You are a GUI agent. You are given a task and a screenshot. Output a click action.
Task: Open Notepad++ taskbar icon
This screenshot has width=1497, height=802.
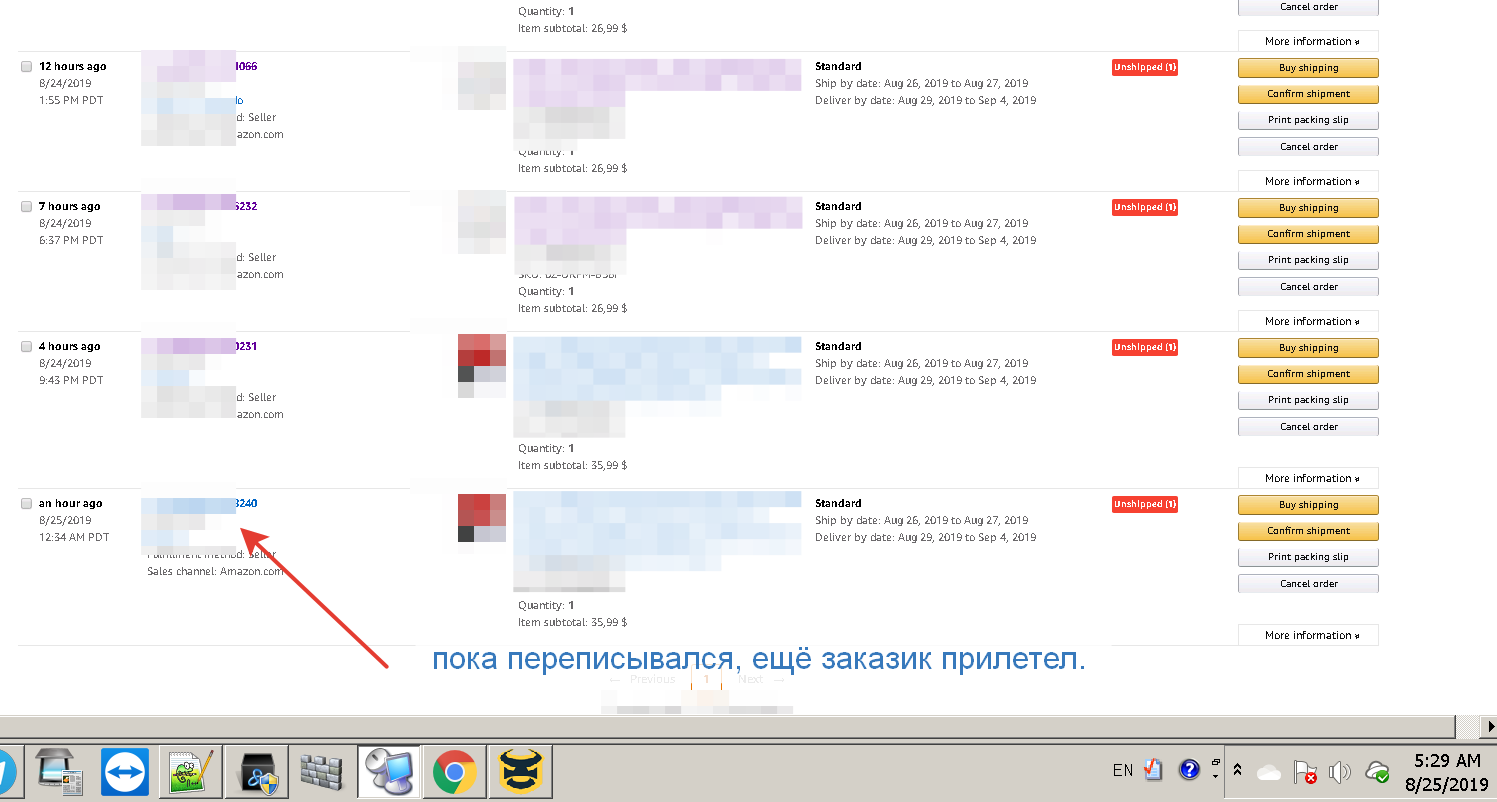(189, 772)
